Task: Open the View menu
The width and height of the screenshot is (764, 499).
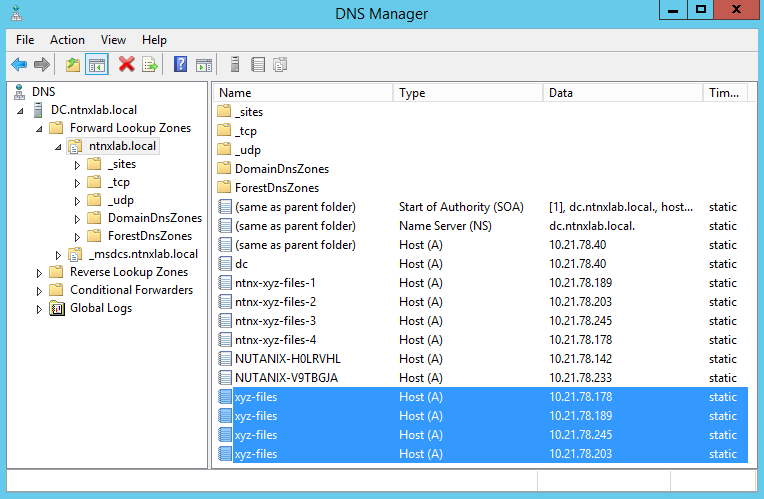Action: (x=113, y=40)
